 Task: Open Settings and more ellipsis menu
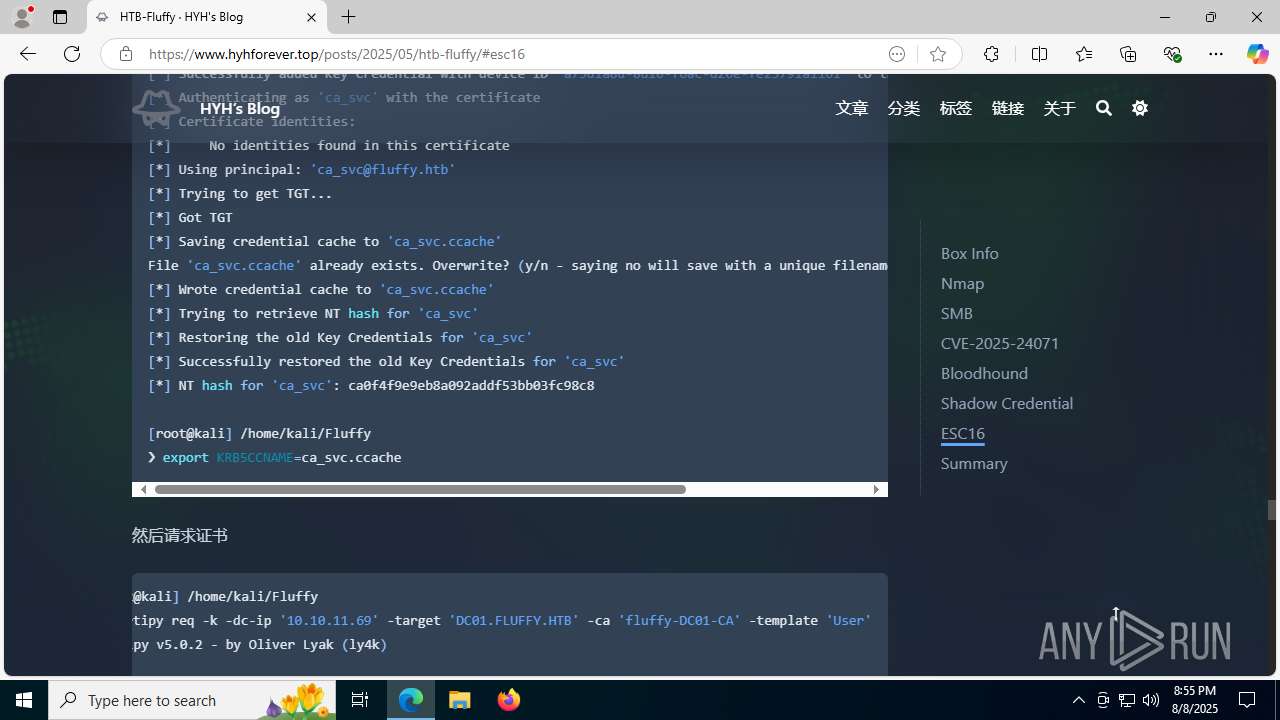[1216, 54]
